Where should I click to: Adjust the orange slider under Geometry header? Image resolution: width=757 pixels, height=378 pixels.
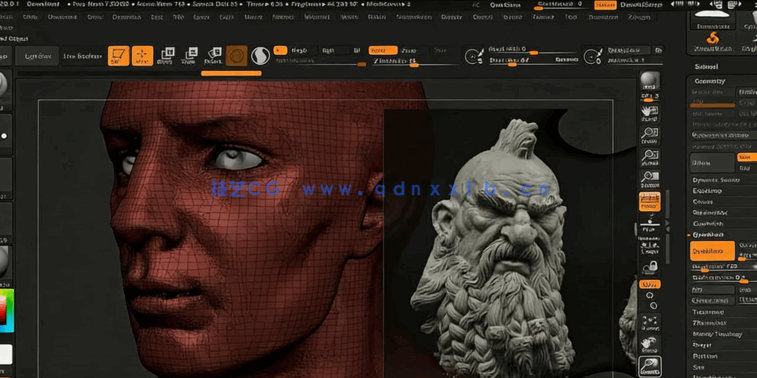point(712,105)
